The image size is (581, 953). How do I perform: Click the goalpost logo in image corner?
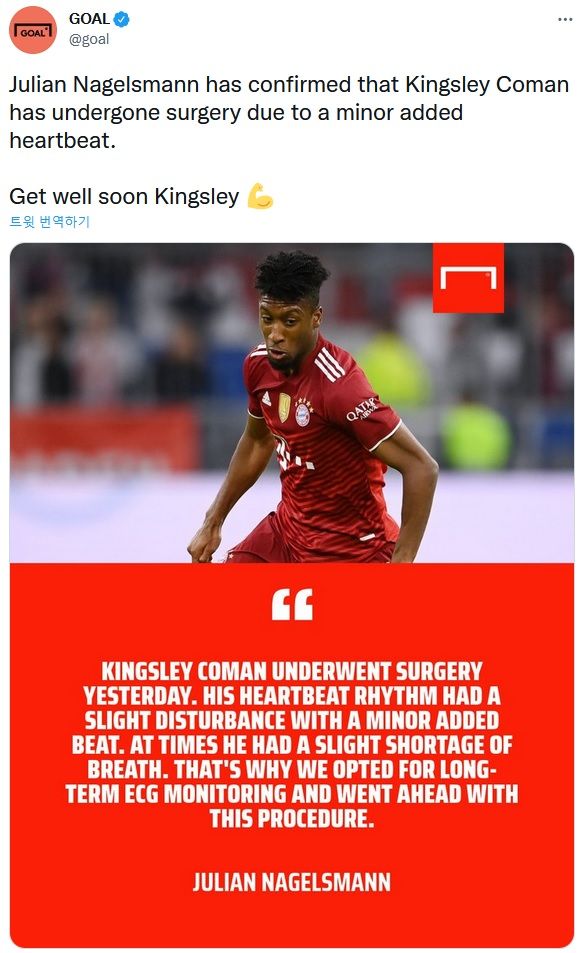(468, 278)
